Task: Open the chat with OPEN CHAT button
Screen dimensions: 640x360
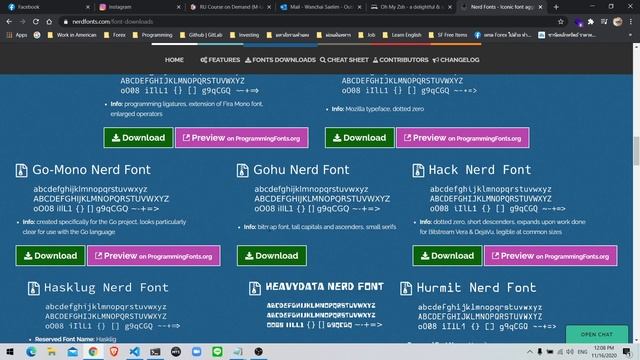Action: point(597,334)
